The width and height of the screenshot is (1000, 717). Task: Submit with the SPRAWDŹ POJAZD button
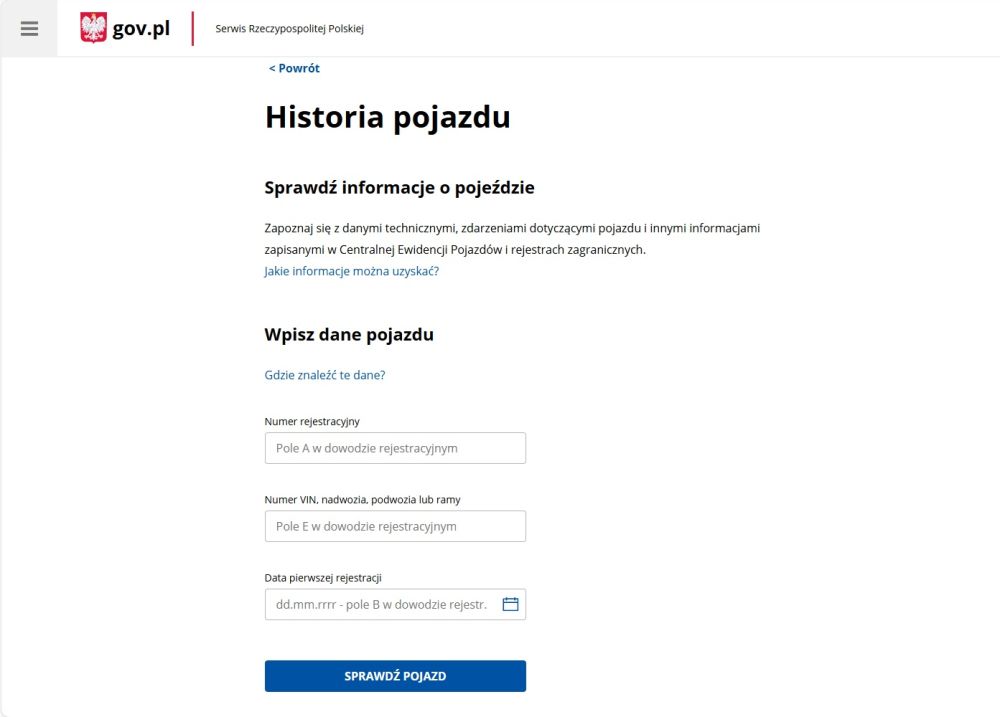[395, 676]
